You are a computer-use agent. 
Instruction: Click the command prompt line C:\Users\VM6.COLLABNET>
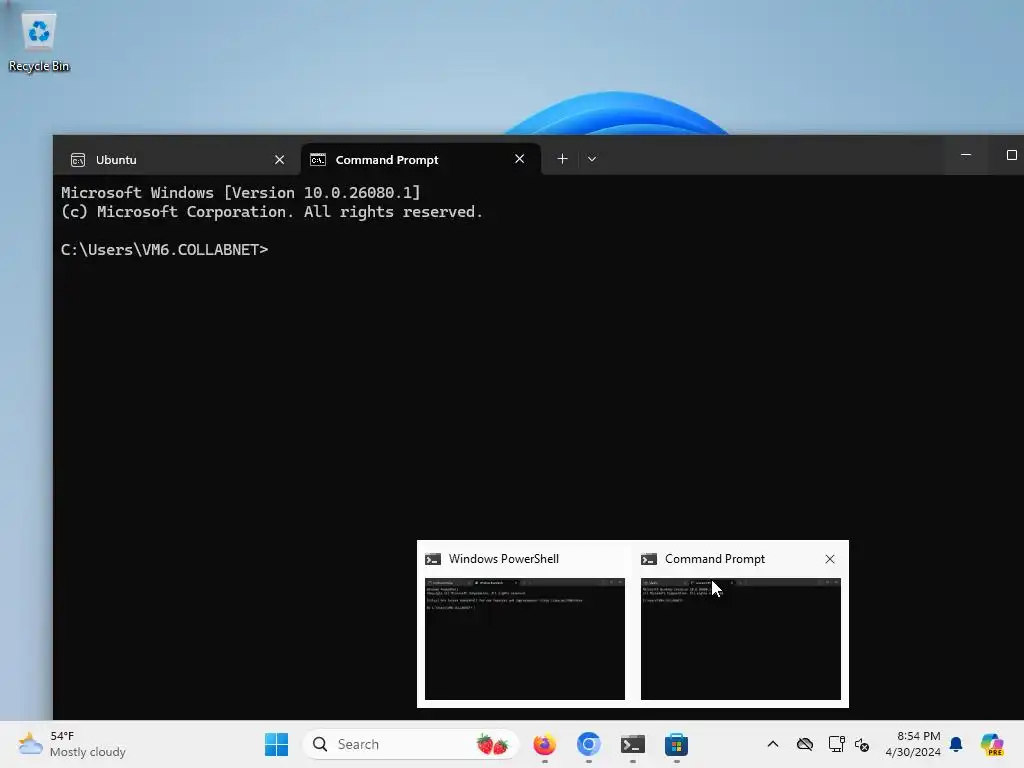tap(165, 249)
